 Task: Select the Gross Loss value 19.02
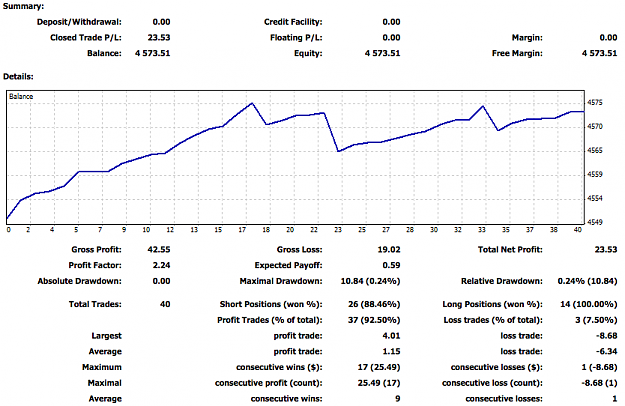(x=389, y=250)
